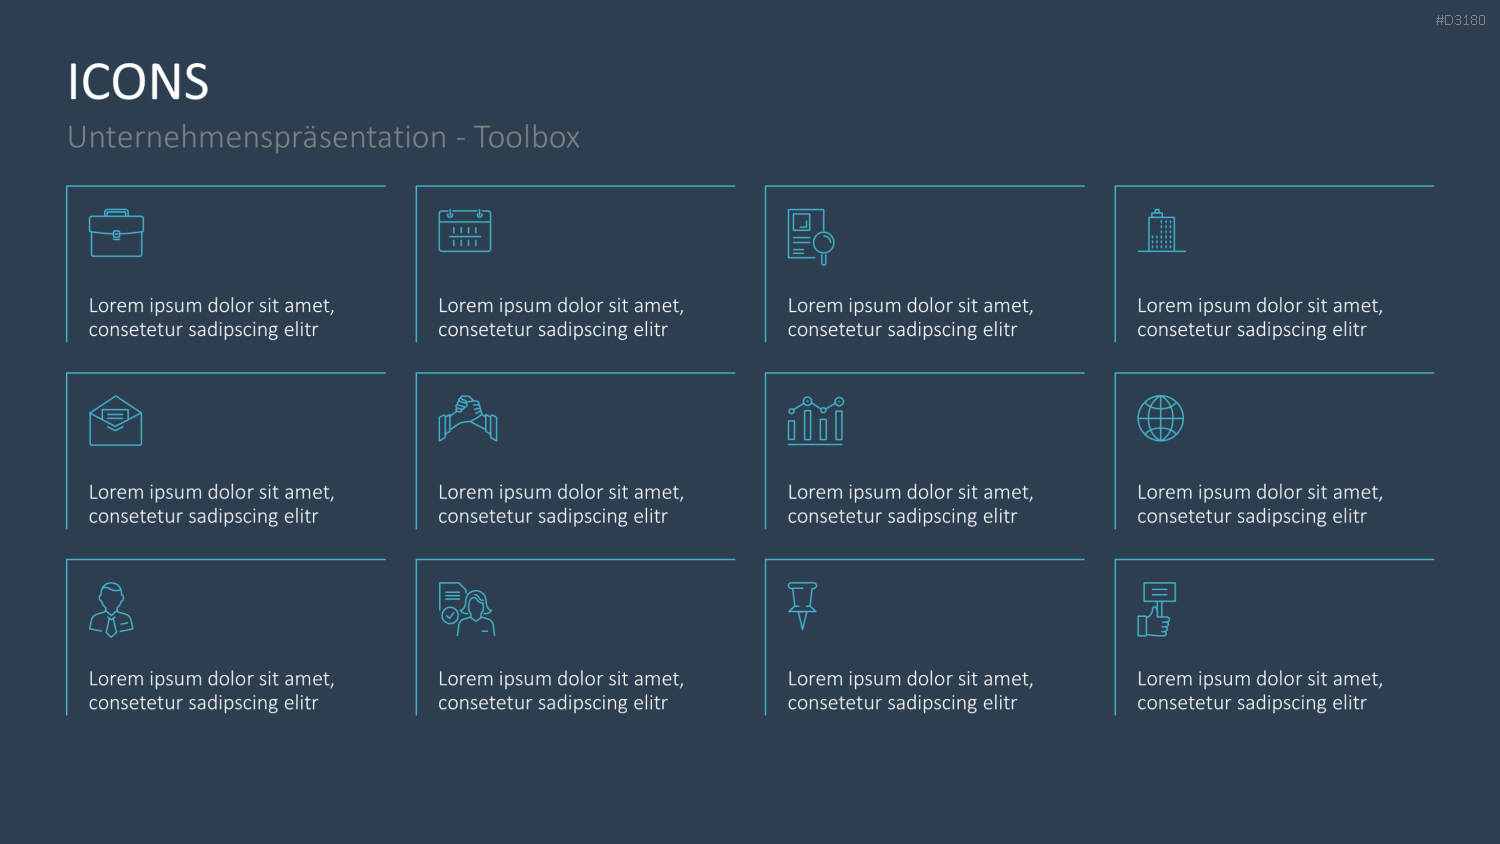Select the office building icon

(1161, 231)
